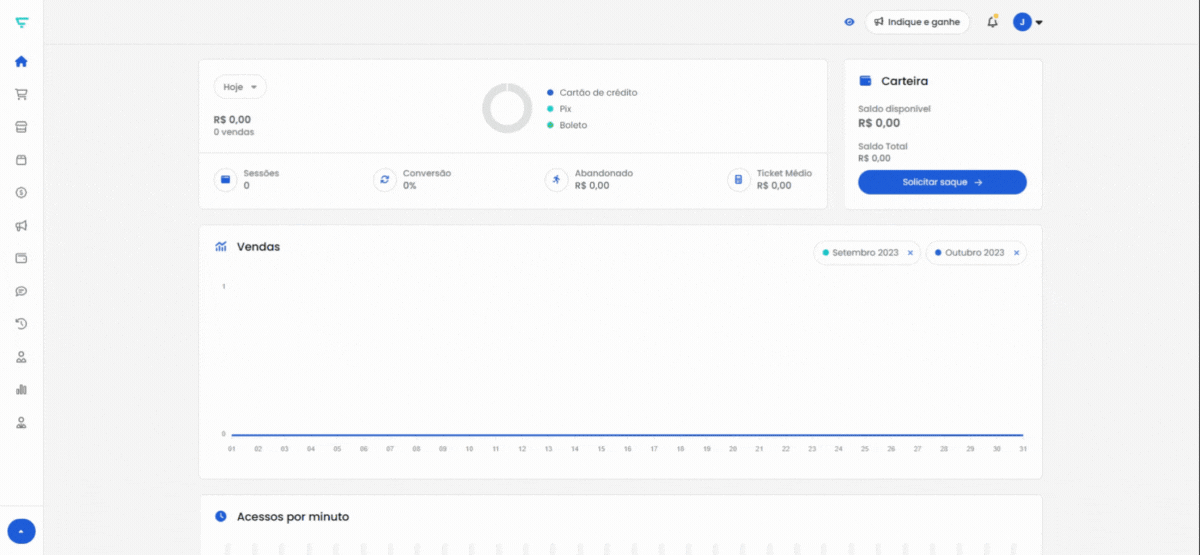Image resolution: width=1200 pixels, height=555 pixels.
Task: Click day 15 on Vendas chart axis
Action: pyautogui.click(x=601, y=449)
